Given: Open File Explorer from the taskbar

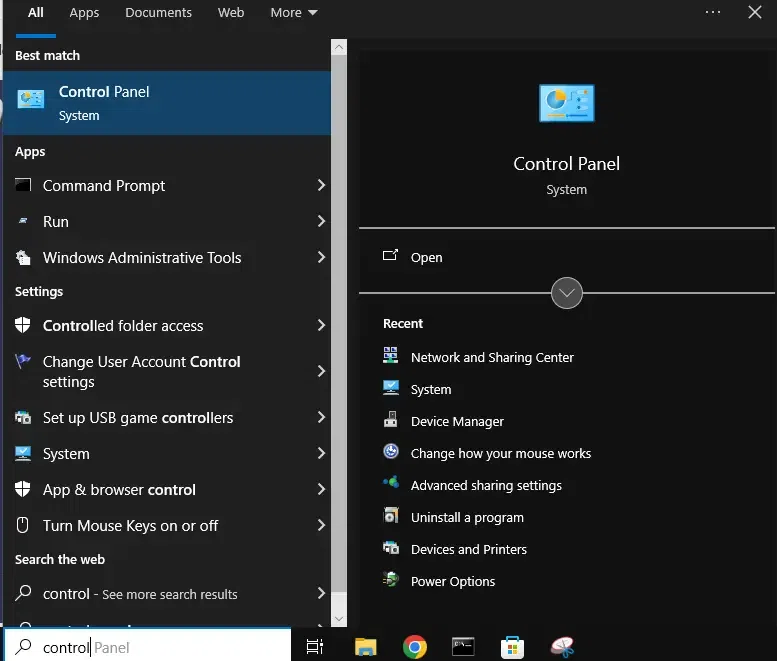Looking at the screenshot, I should 366,647.
